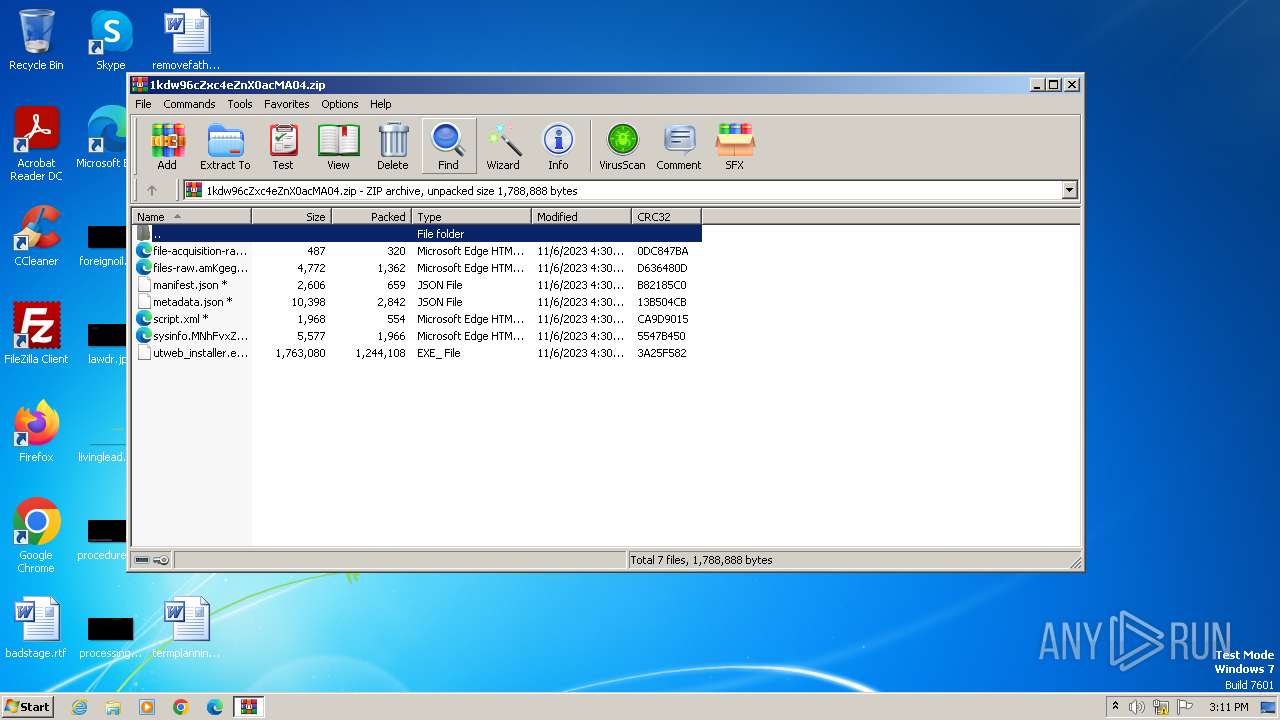Viewport: 1280px width, 720px height.
Task: Show hidden tray icons arrow
Action: [1115, 707]
